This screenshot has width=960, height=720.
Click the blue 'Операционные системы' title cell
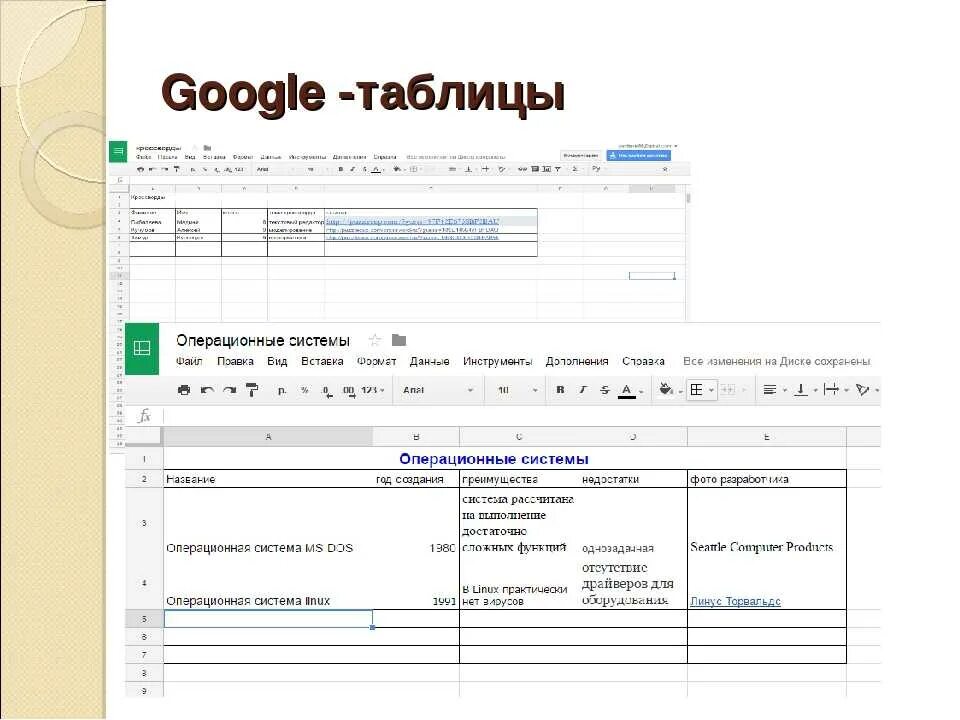click(x=494, y=459)
